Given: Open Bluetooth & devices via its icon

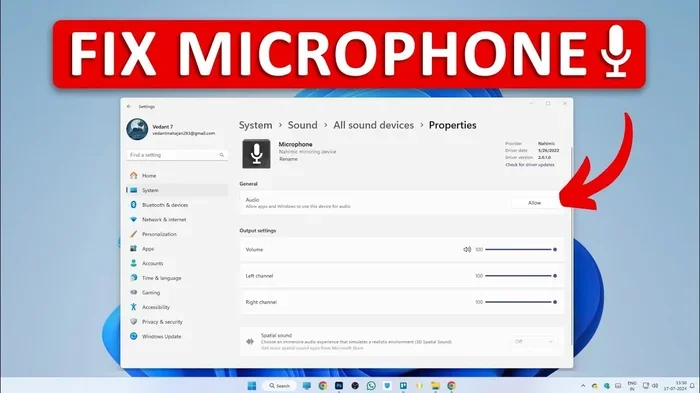Looking at the screenshot, I should tap(133, 205).
